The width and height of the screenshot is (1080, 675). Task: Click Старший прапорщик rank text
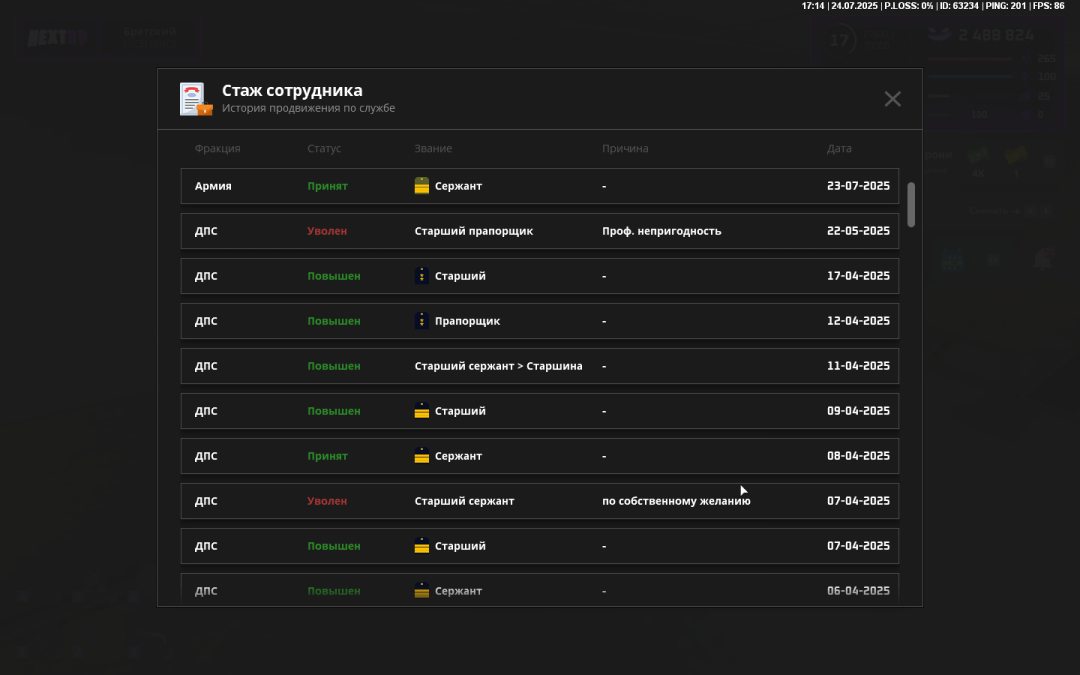pyautogui.click(x=474, y=231)
